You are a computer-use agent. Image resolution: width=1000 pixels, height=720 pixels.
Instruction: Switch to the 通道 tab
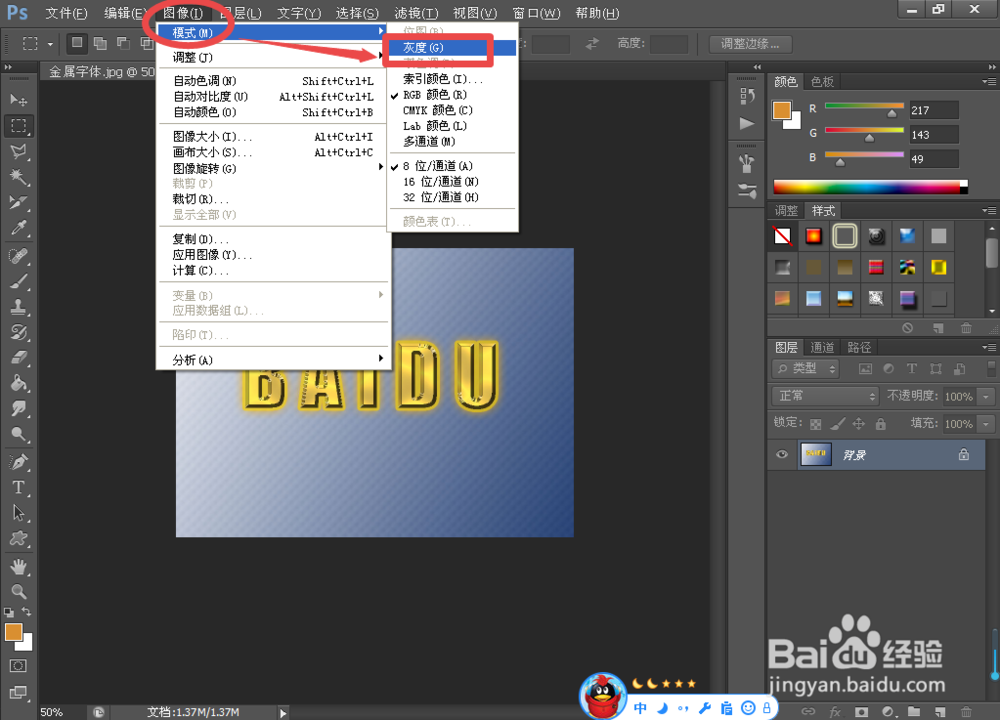822,347
